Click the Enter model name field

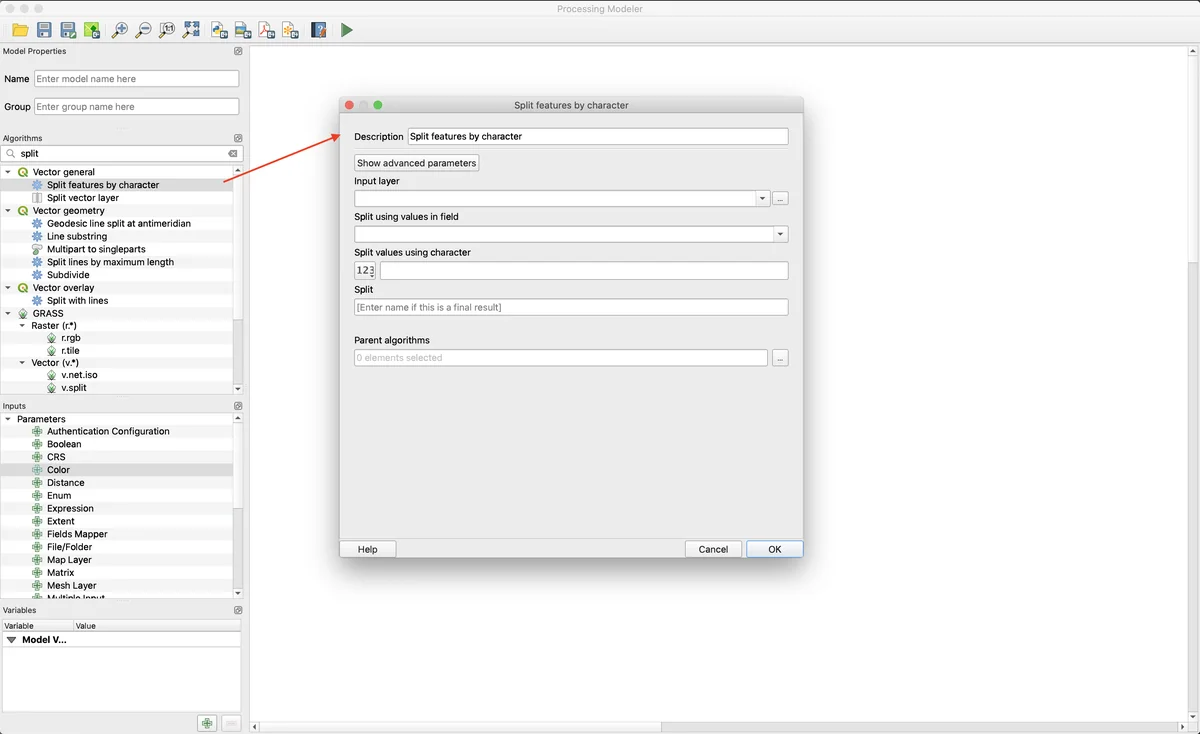pyautogui.click(x=136, y=79)
